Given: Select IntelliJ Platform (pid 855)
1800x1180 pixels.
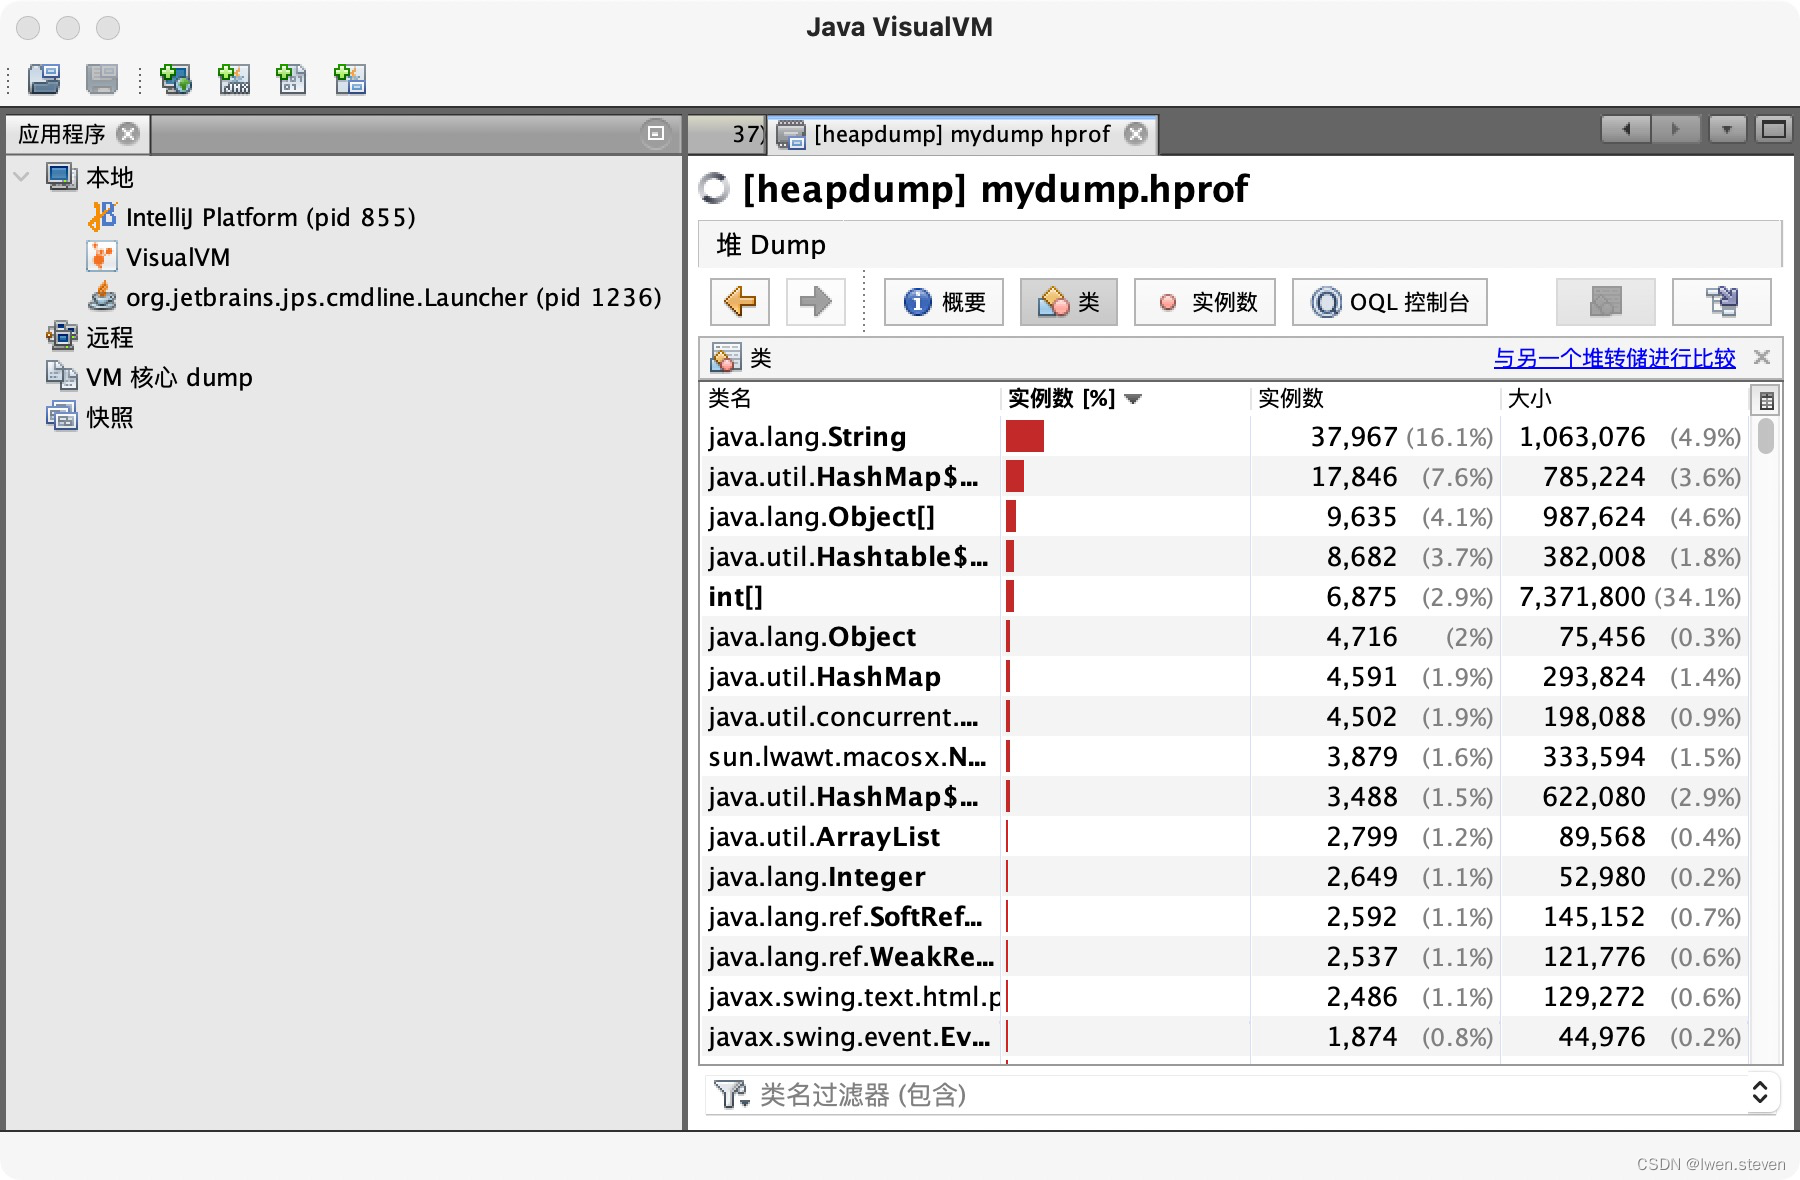Looking at the screenshot, I should click(x=270, y=217).
